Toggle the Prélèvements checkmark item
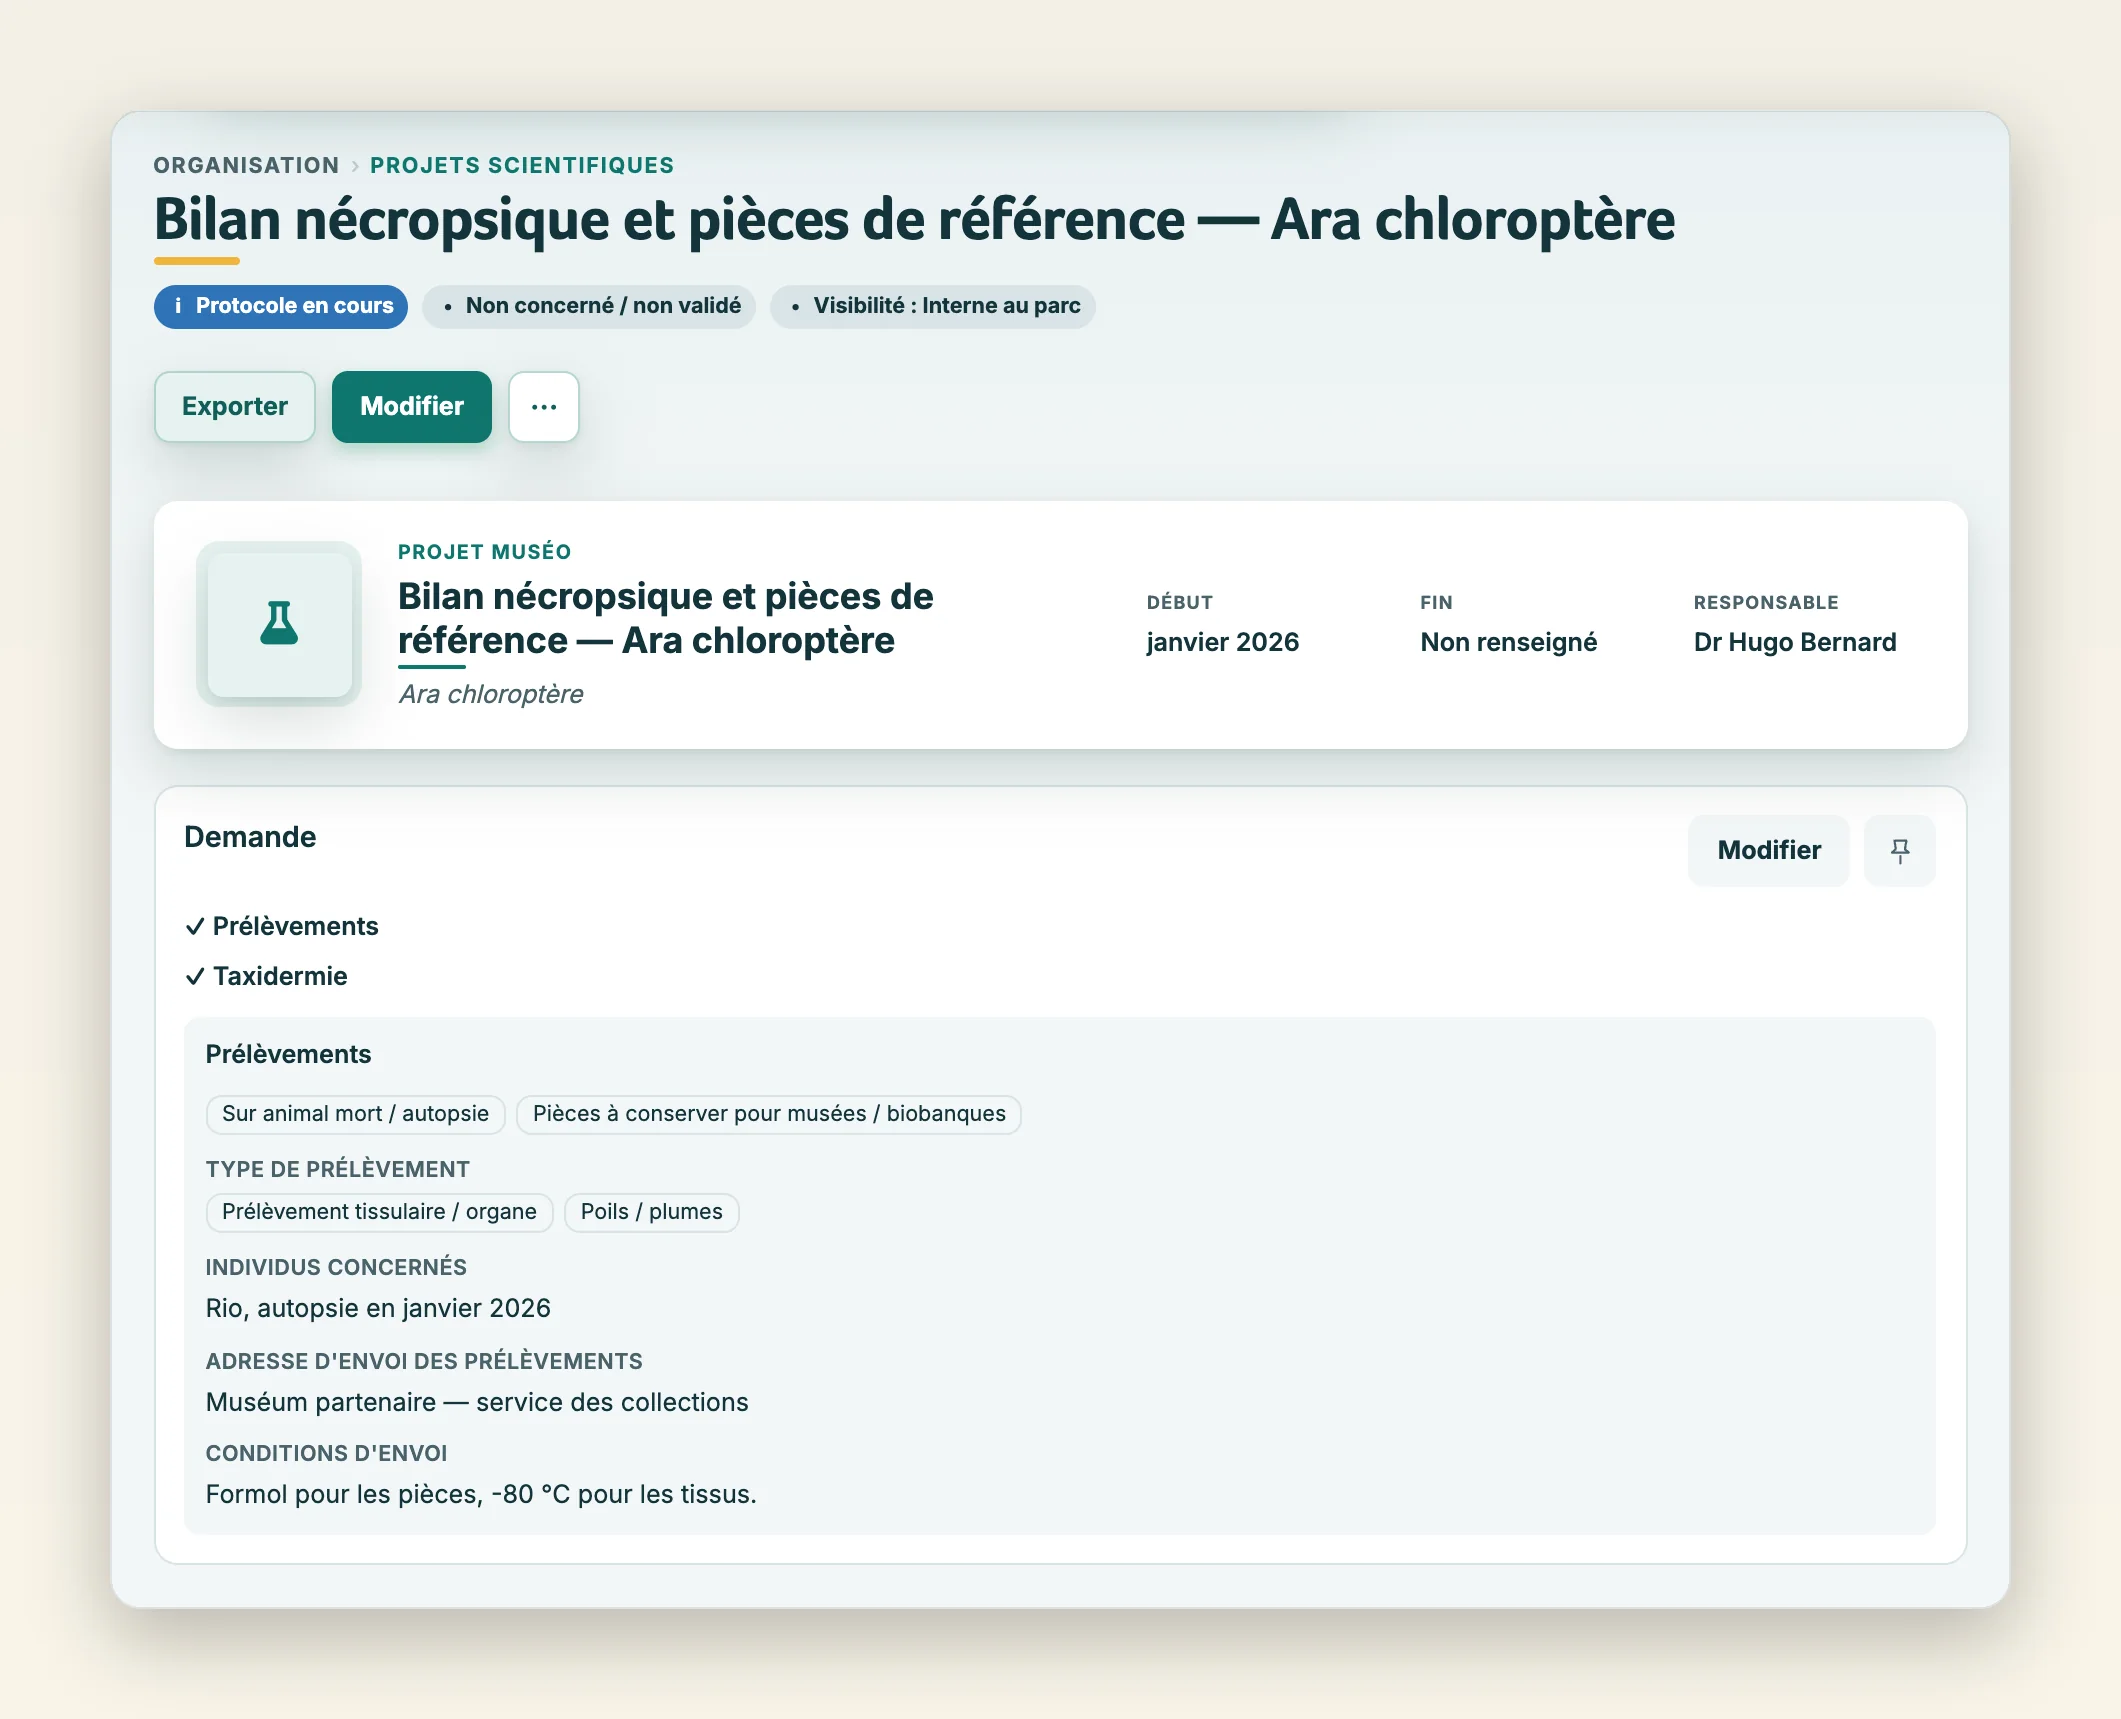This screenshot has height=1719, width=2121. pyautogui.click(x=282, y=927)
